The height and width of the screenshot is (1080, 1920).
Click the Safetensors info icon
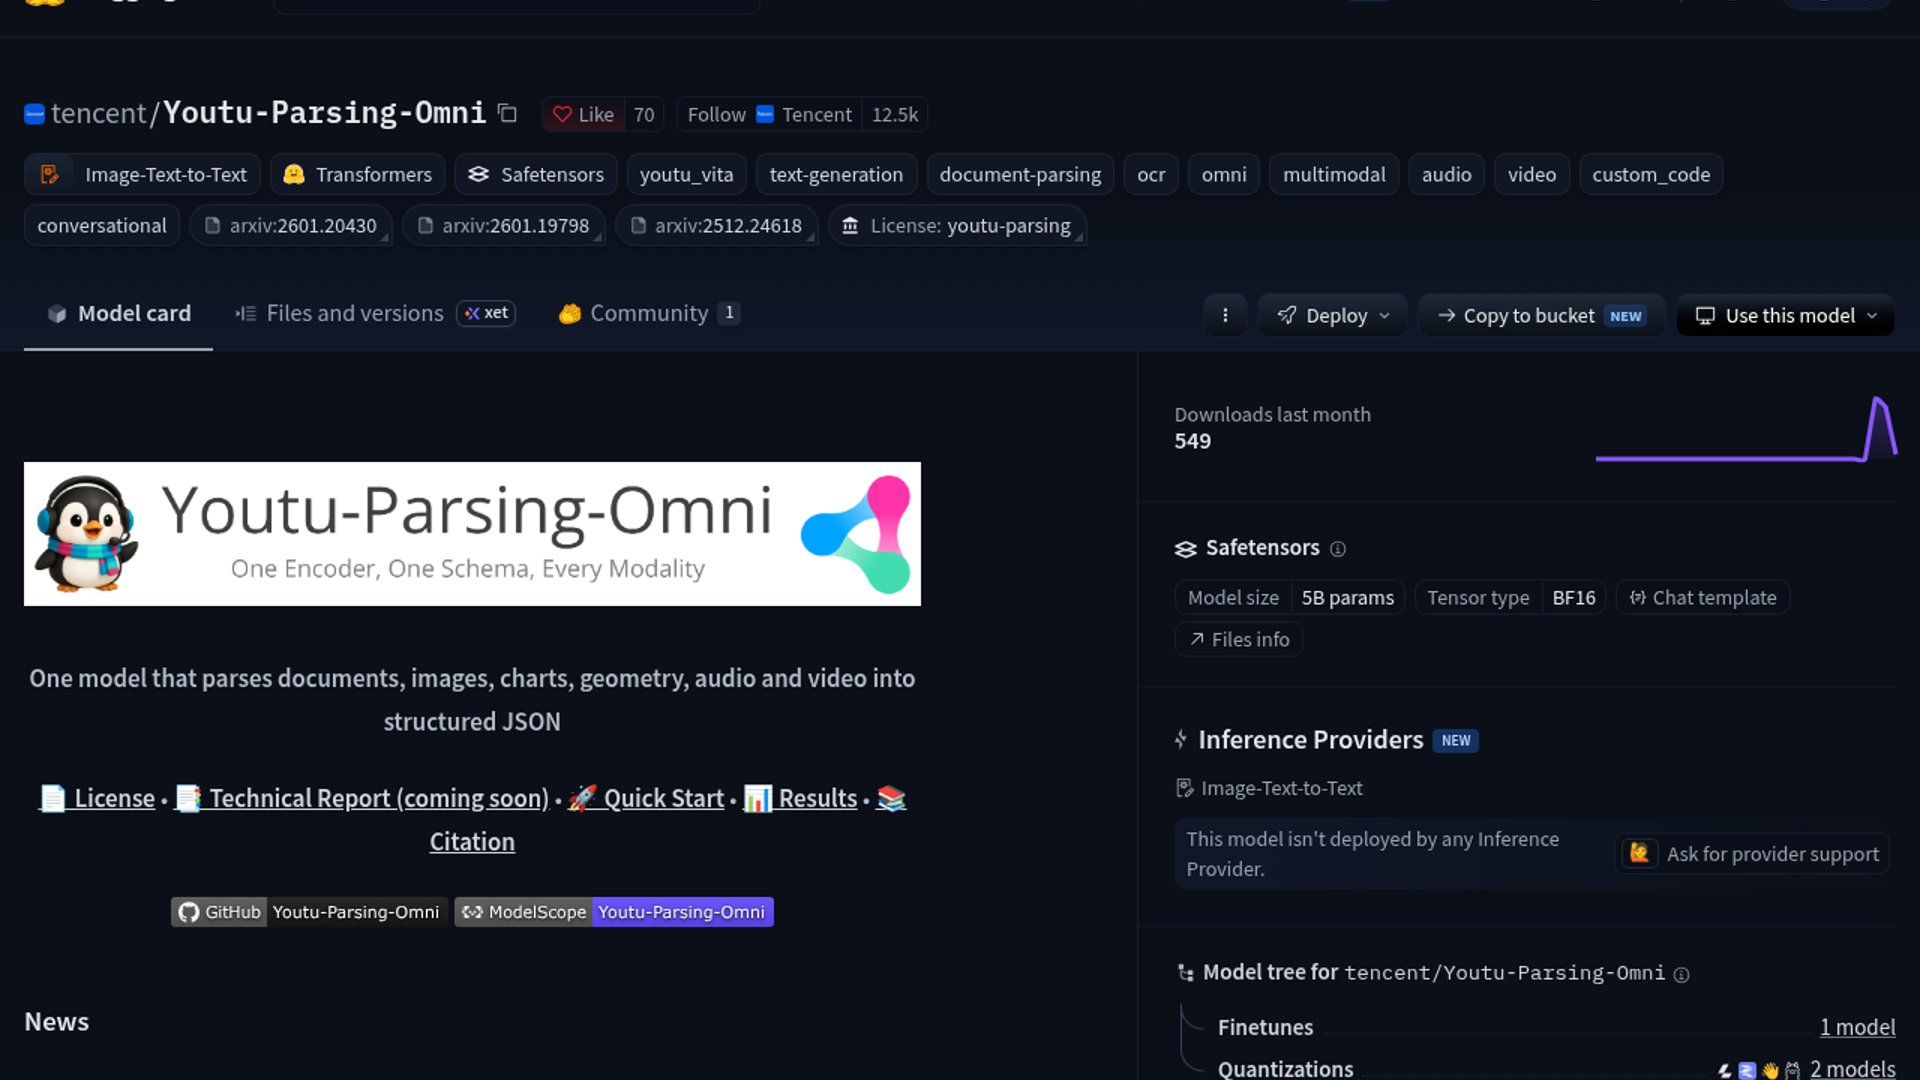1338,549
